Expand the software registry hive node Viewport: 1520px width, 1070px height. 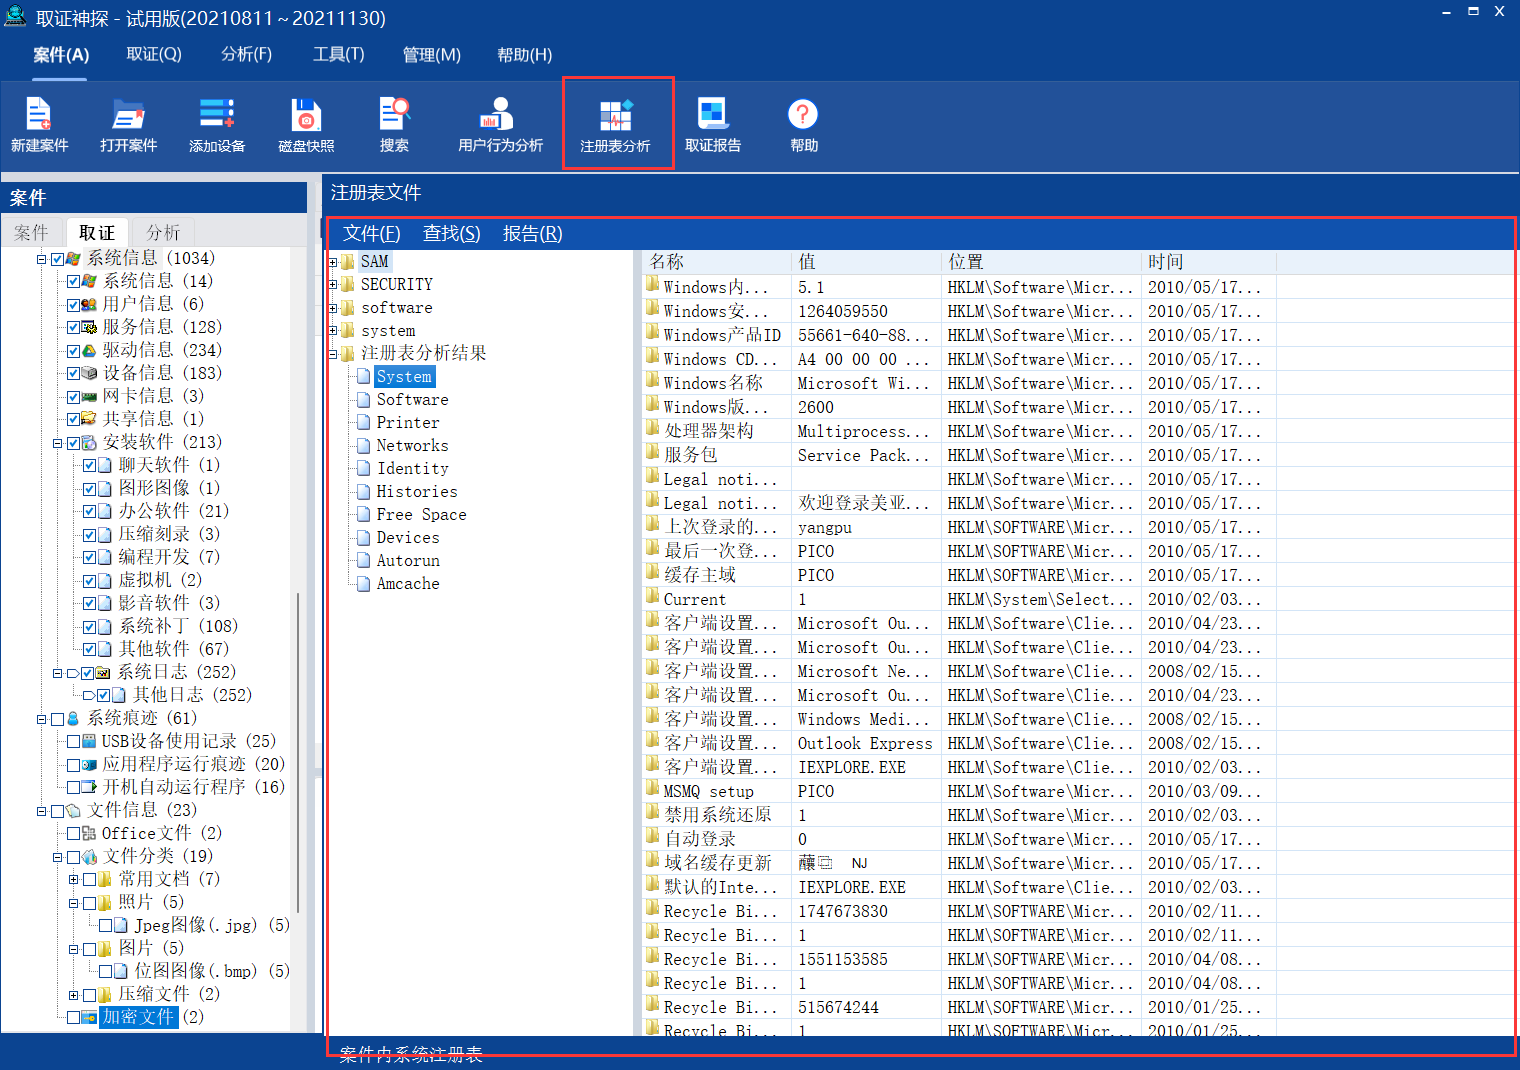[333, 308]
